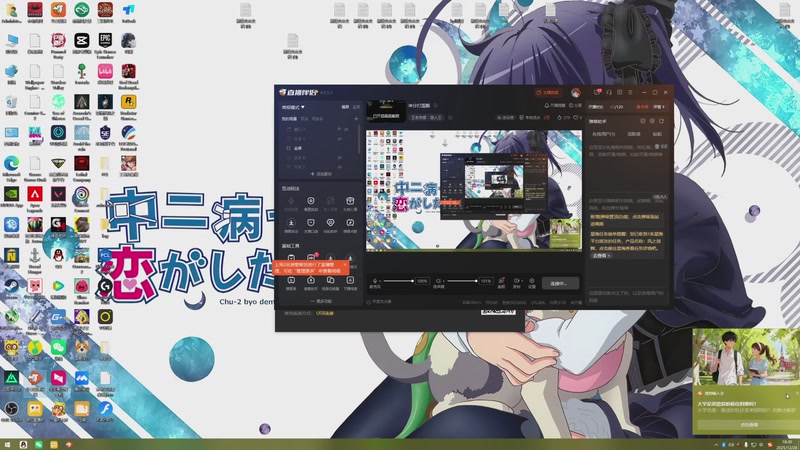Open the hamburger menu icon in title bar
Screen dimensions: 800x450
[x=630, y=92]
